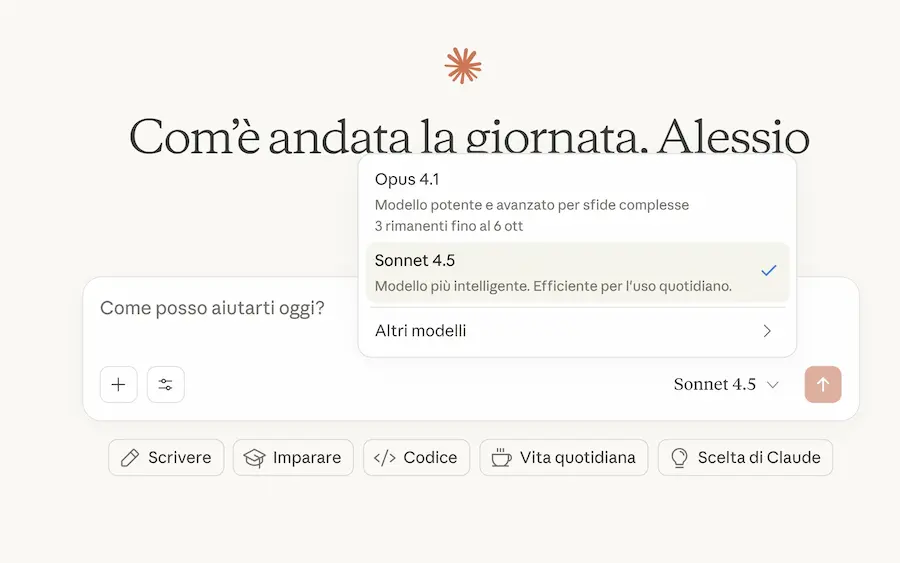This screenshot has width=900, height=563.
Task: Click the graduation cap icon beside Imparare
Action: click(x=255, y=458)
